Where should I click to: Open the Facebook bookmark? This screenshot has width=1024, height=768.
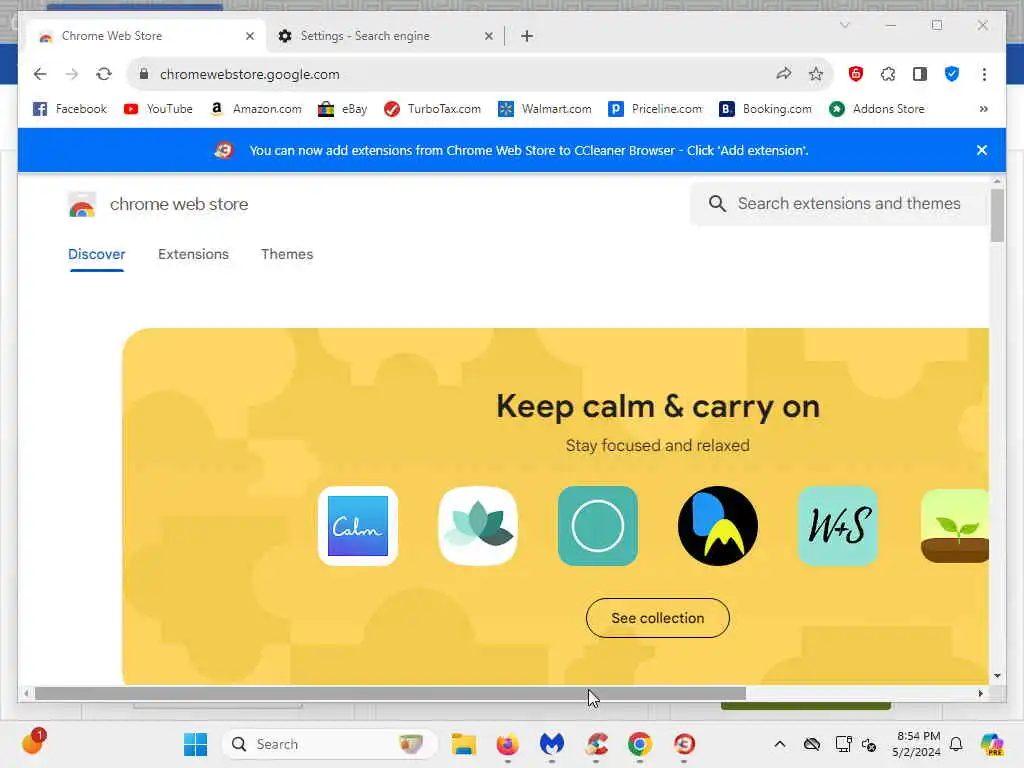click(69, 109)
